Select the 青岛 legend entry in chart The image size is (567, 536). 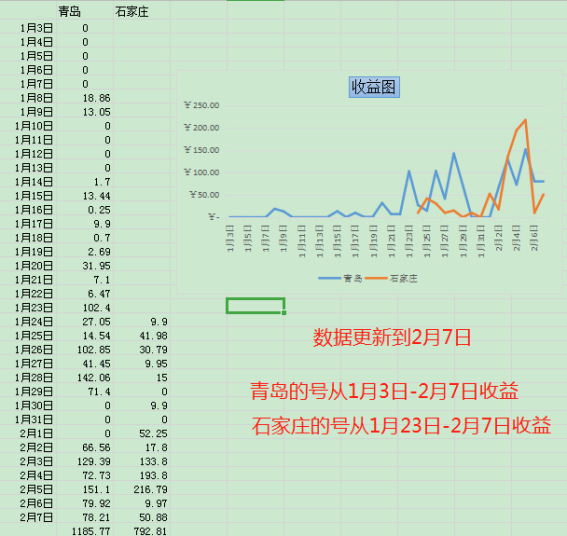pos(340,278)
